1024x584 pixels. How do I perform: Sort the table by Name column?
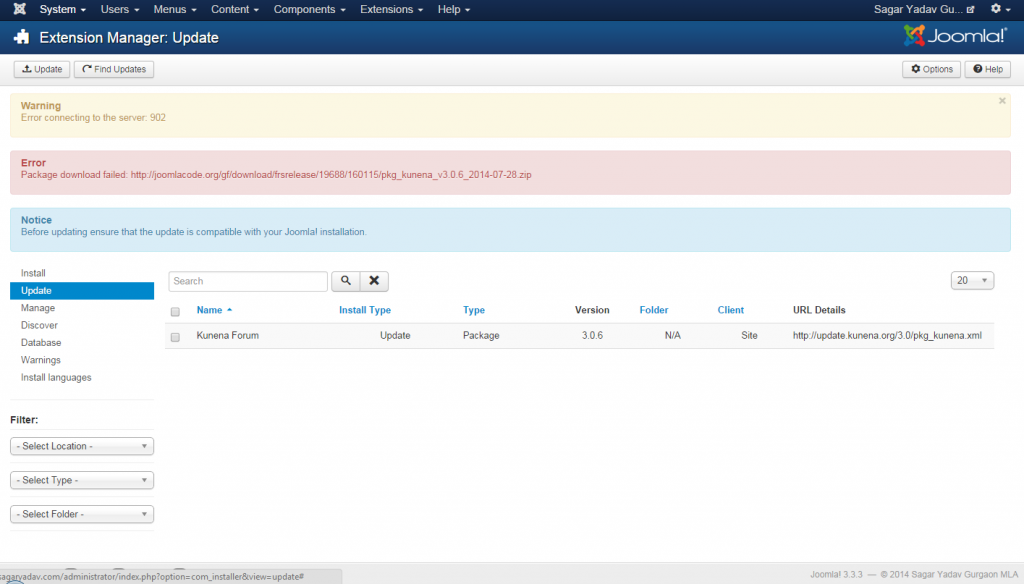209,310
